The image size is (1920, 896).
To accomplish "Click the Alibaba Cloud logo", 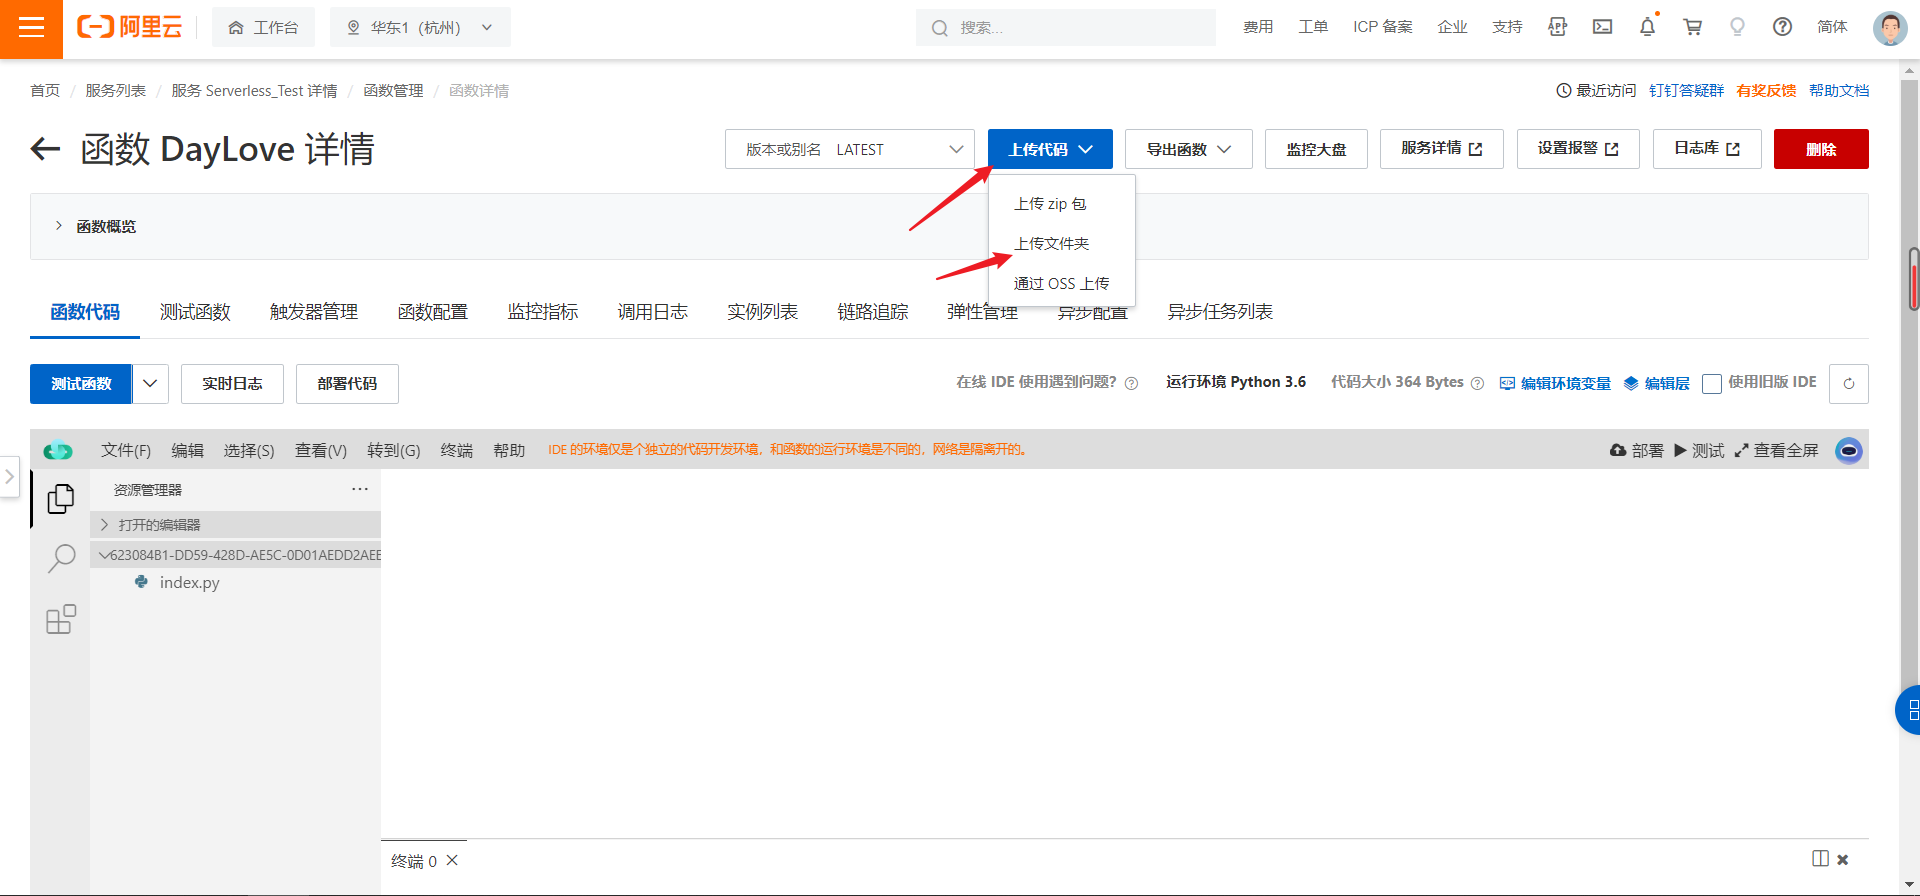I will click(130, 27).
